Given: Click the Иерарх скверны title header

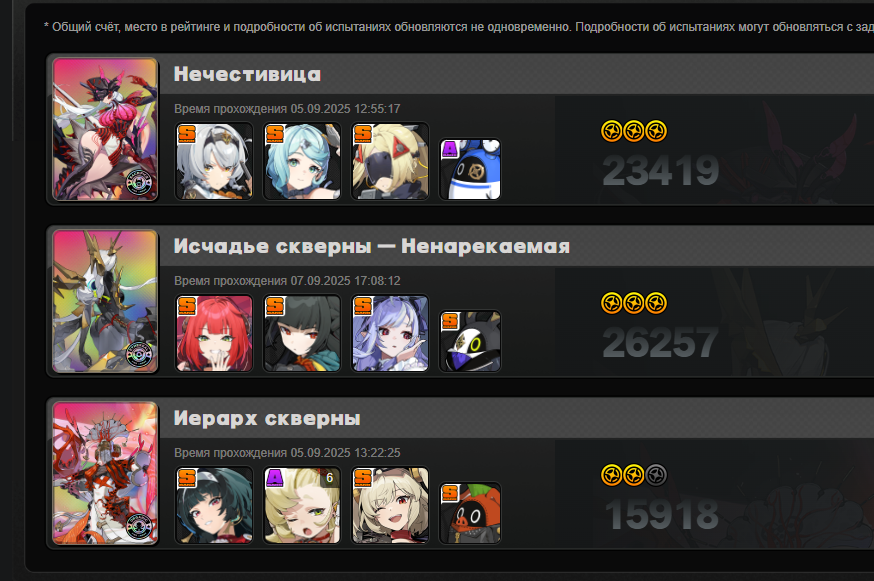Looking at the screenshot, I should (267, 418).
